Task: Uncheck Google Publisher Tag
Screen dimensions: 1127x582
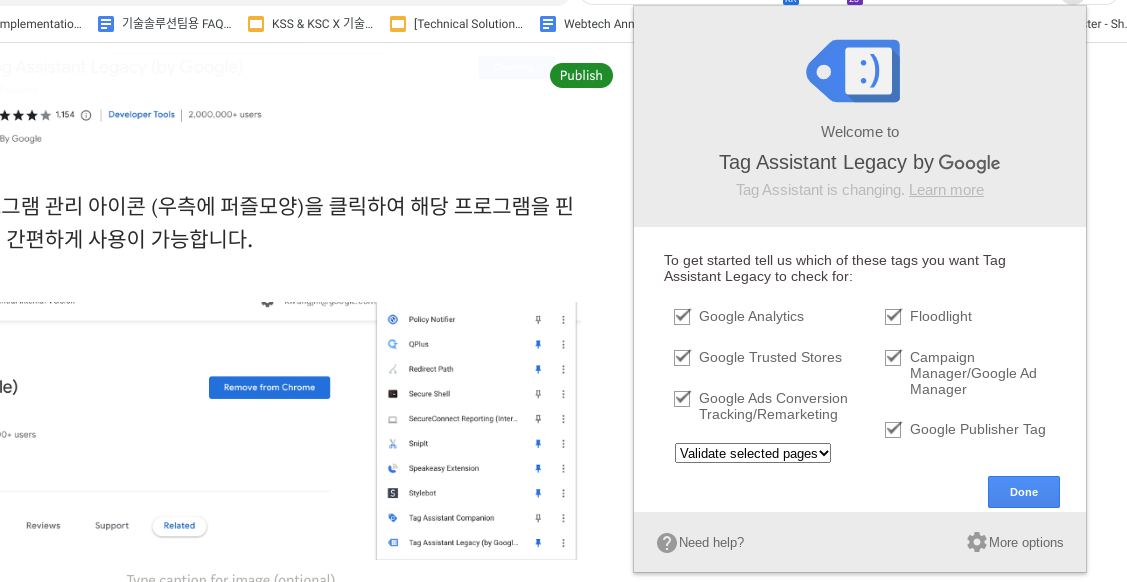Action: [893, 429]
